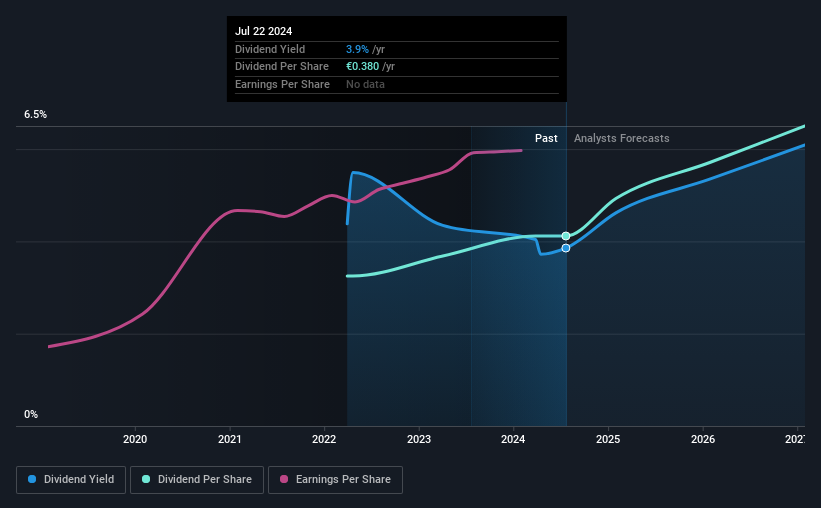Click the 2023 x-axis label

[419, 439]
